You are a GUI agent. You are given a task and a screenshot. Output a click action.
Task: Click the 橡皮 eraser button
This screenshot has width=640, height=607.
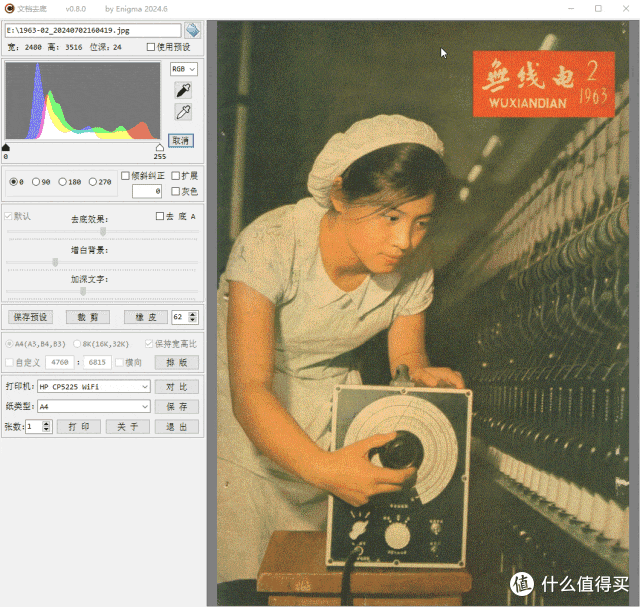point(146,317)
